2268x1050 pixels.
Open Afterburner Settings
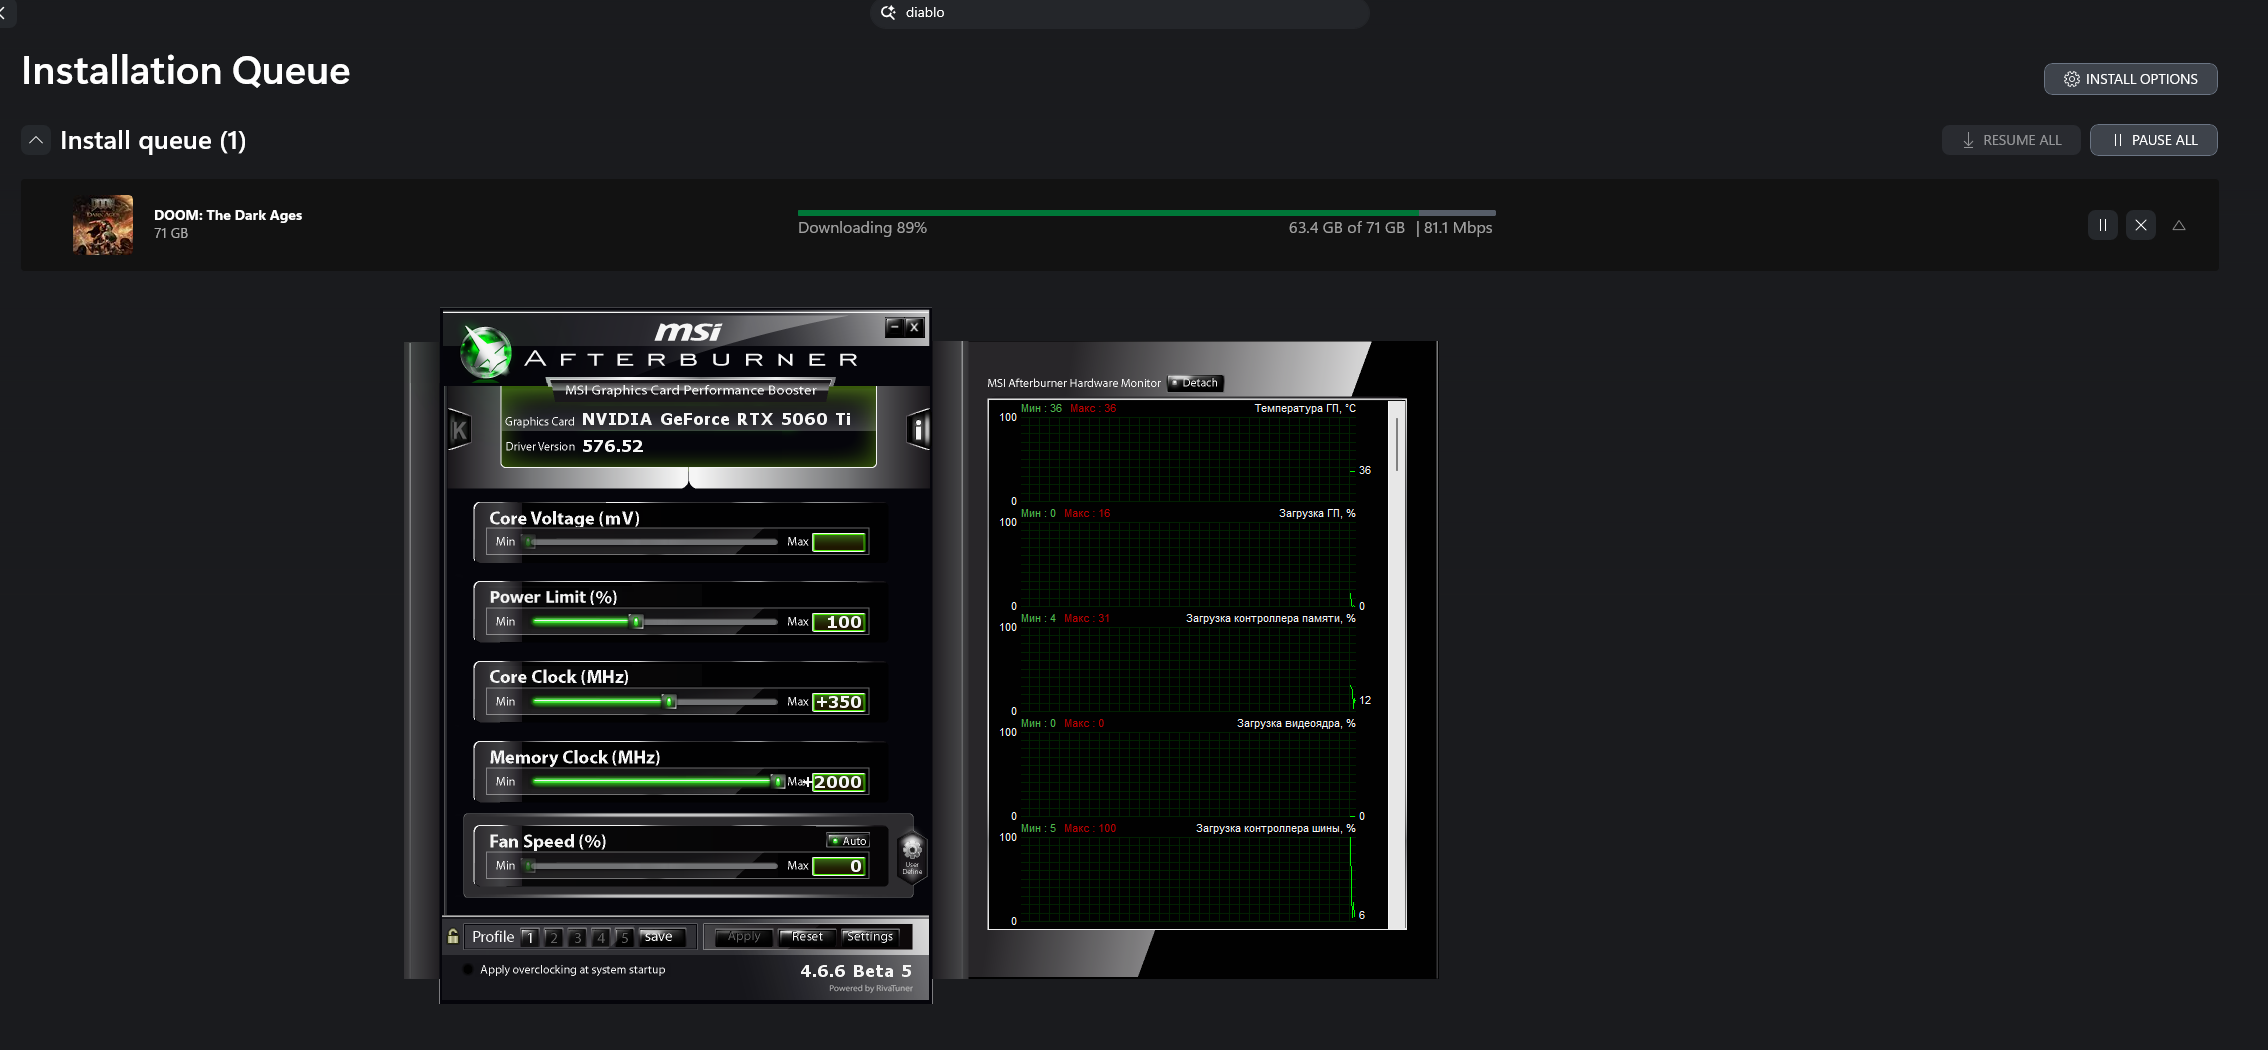[870, 937]
